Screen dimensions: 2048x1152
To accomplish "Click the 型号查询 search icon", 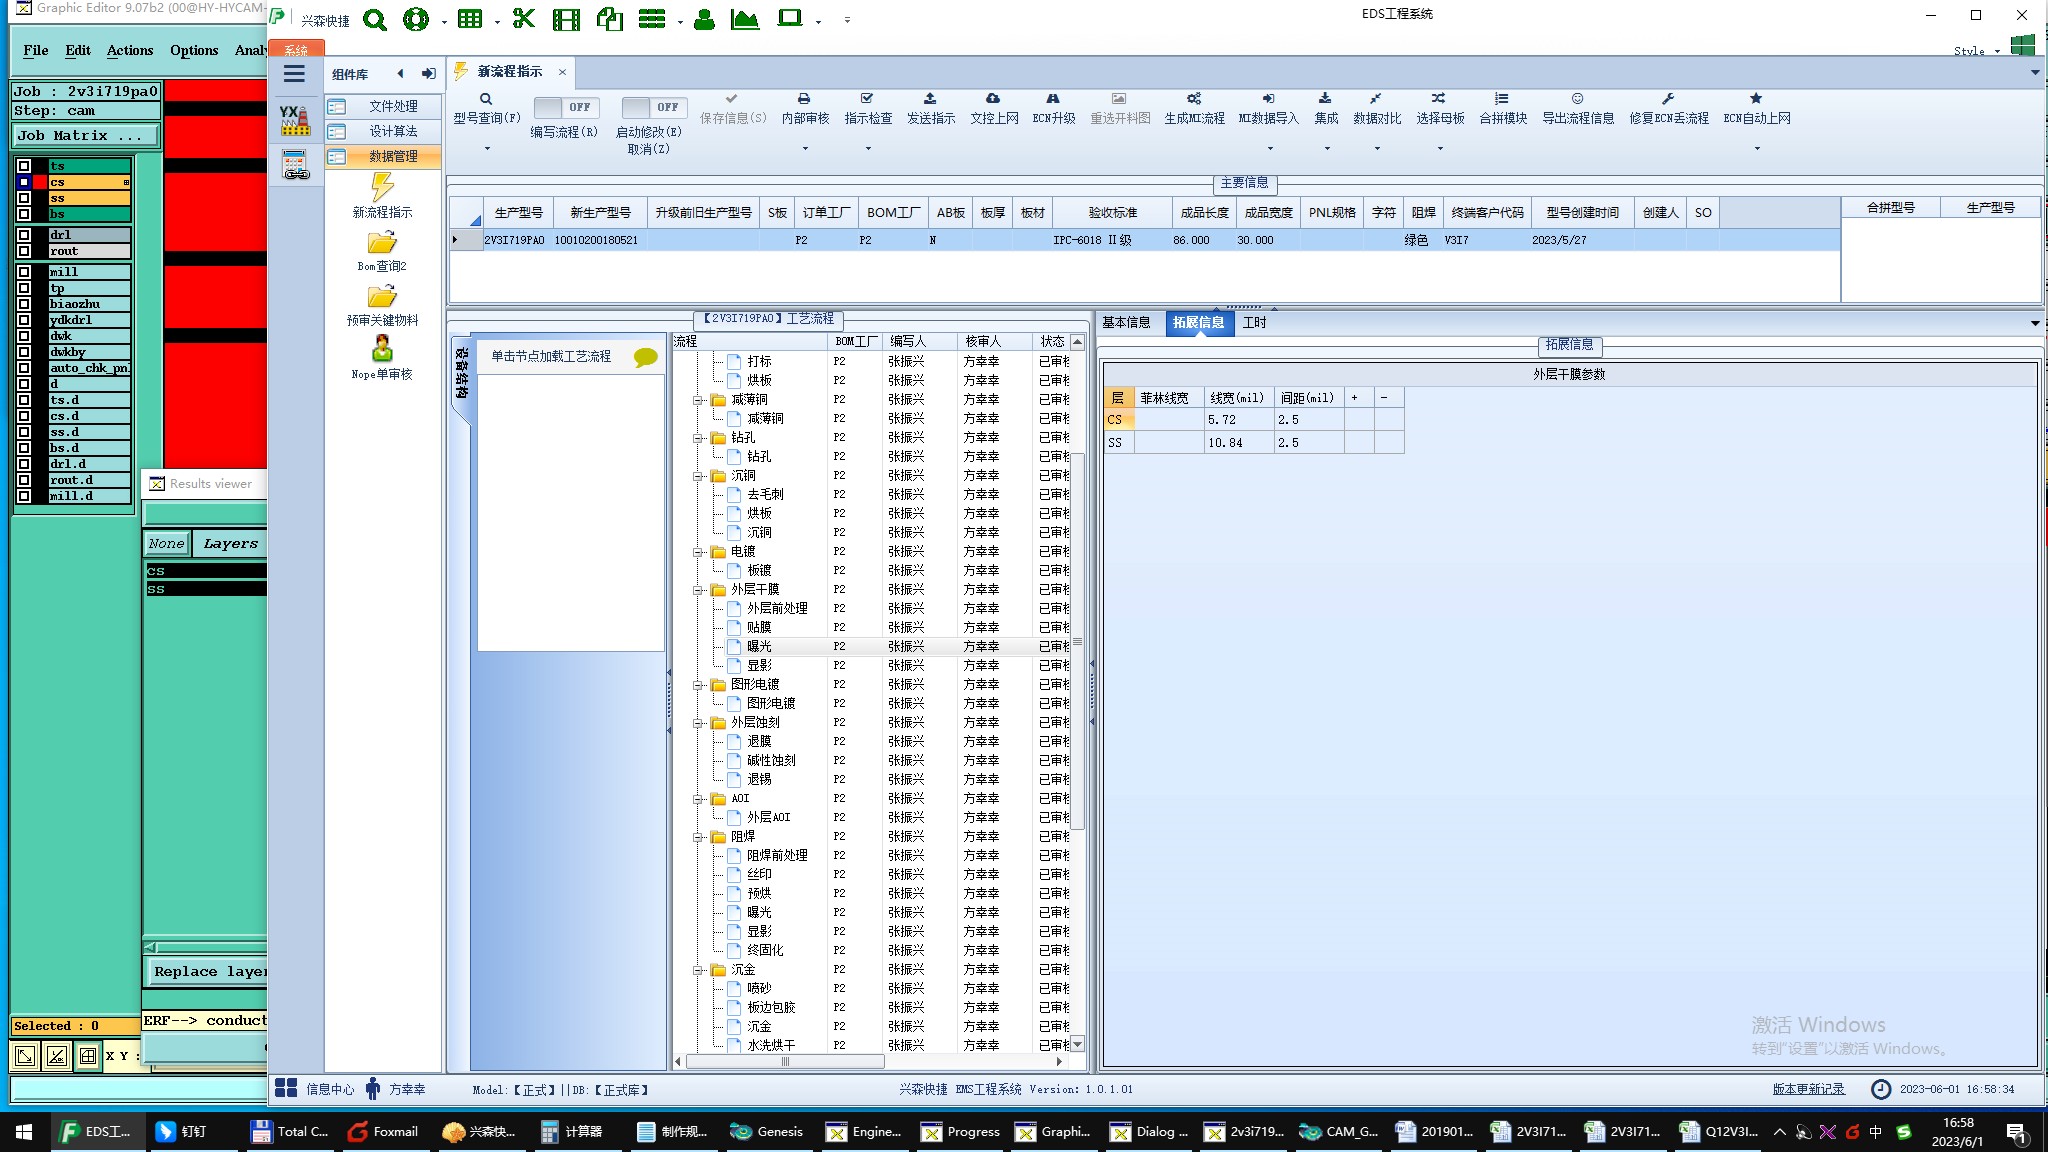I will pos(486,99).
